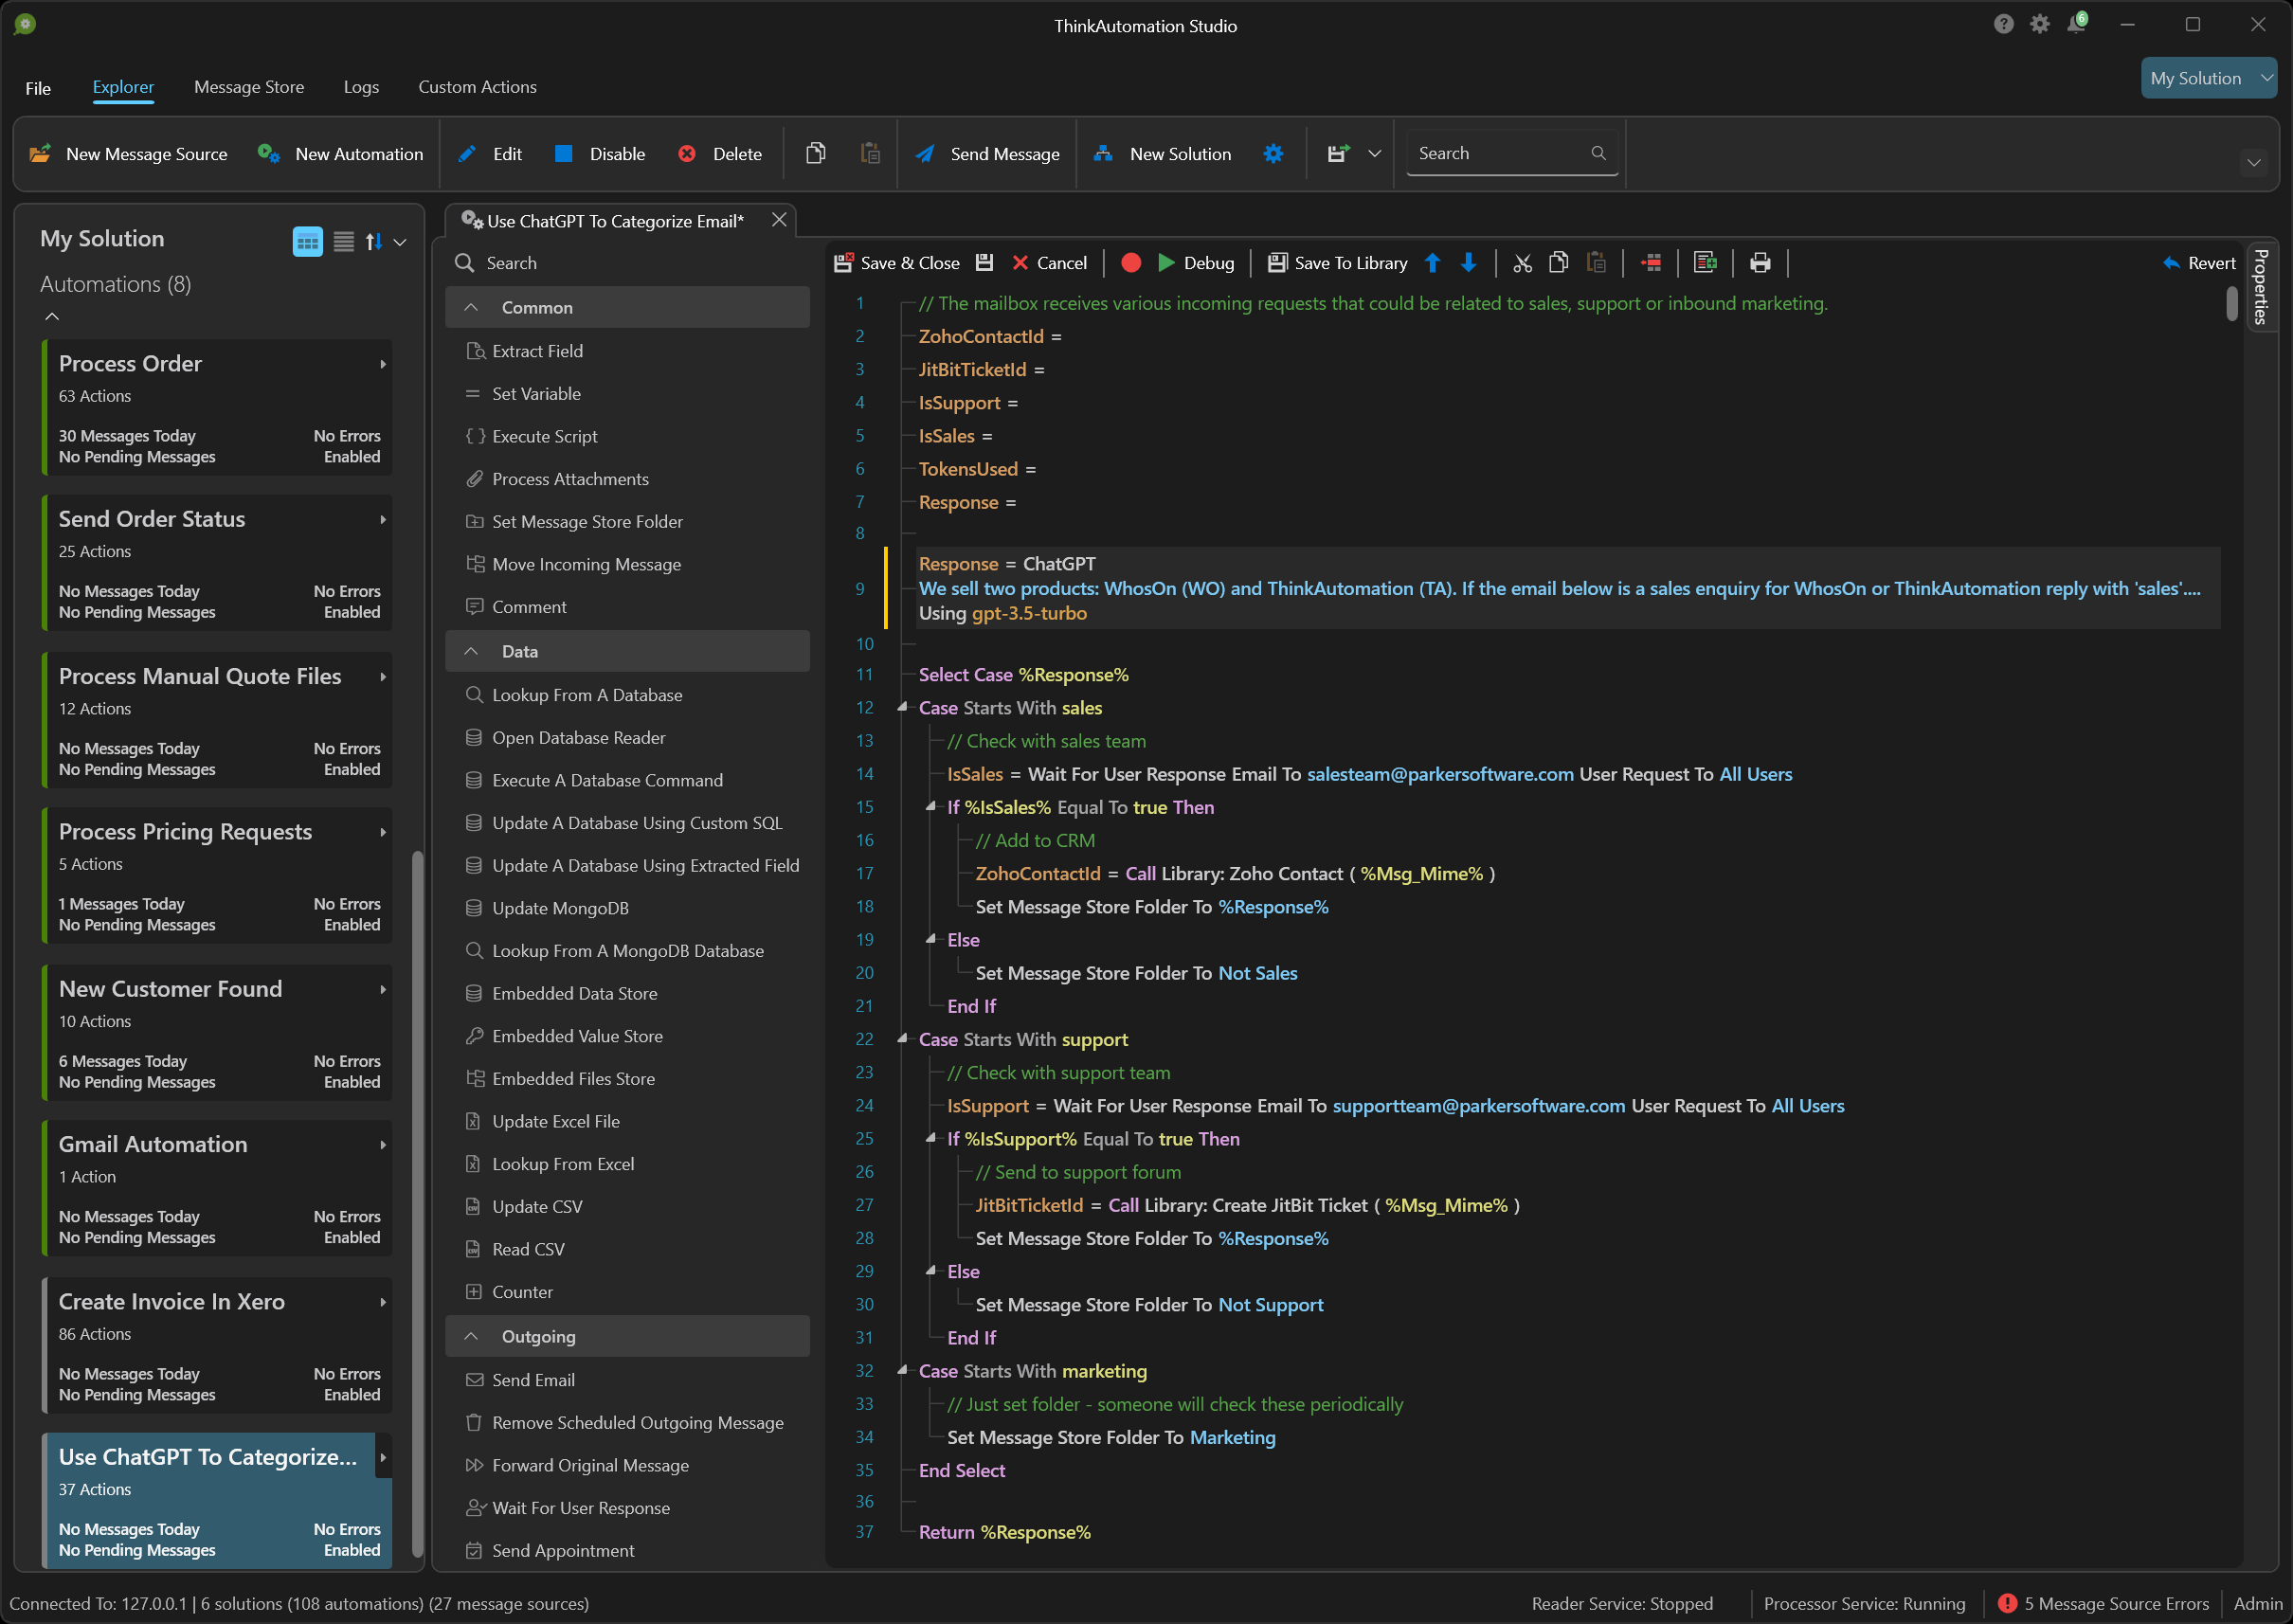
Task: Click New Automation button in toolbar
Action: (343, 154)
